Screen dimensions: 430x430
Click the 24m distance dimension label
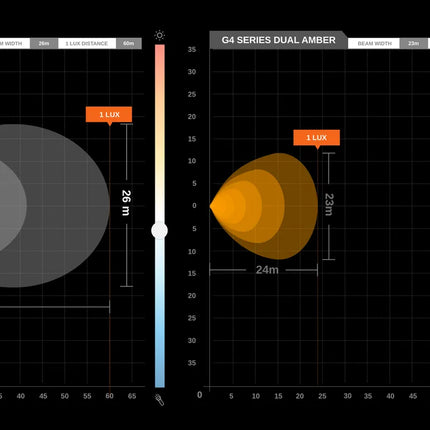tap(267, 270)
